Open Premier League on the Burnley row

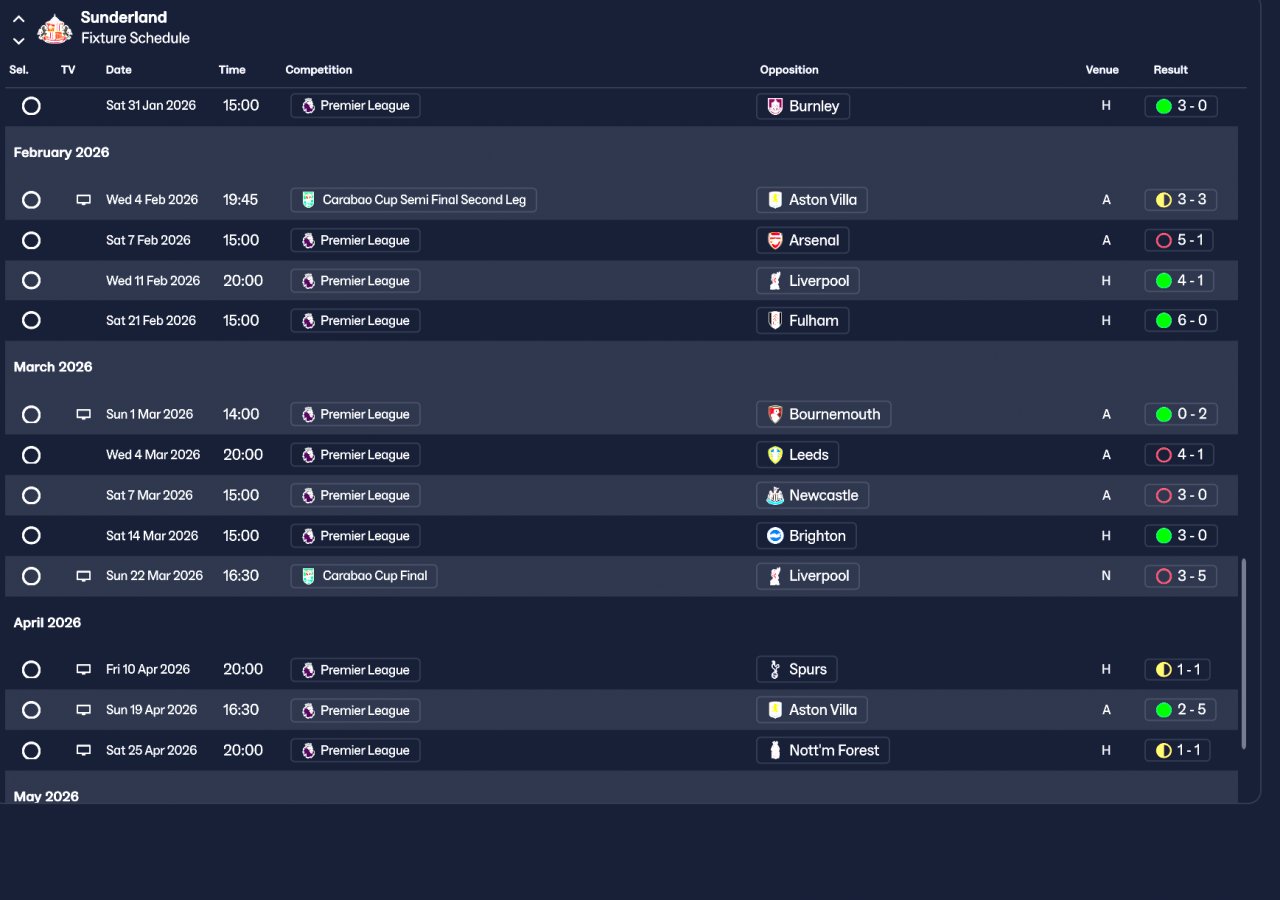tap(355, 106)
